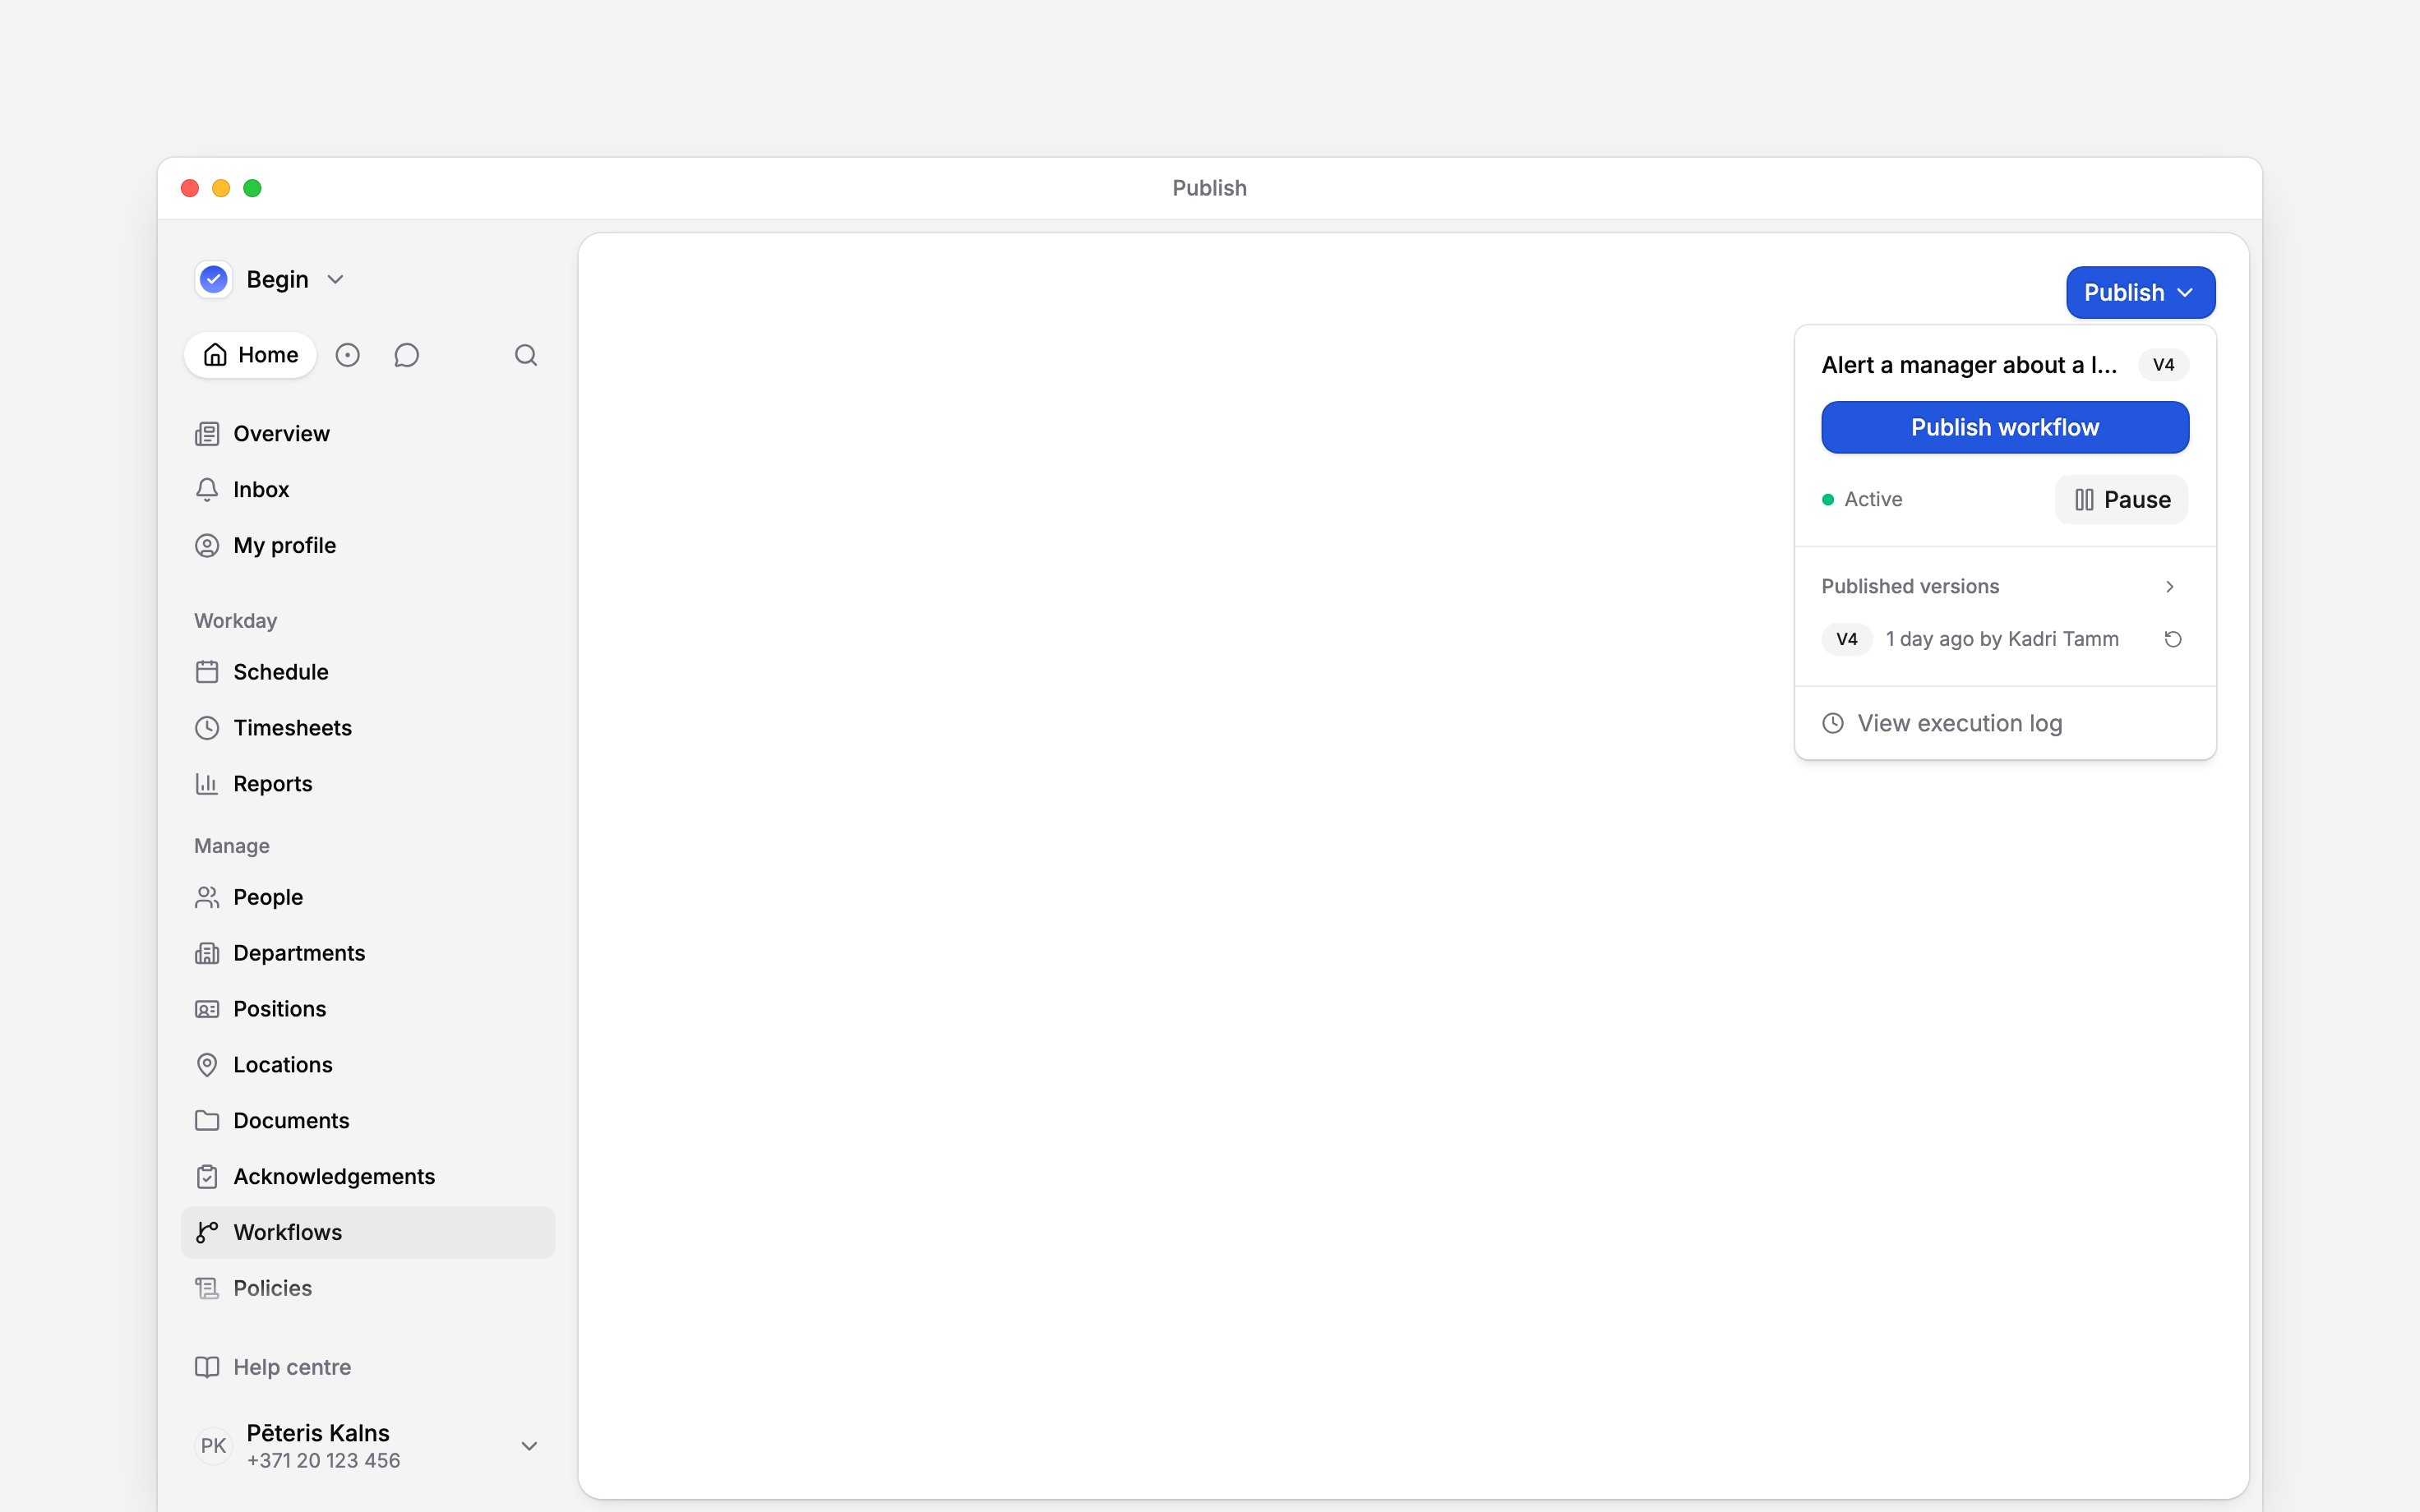The height and width of the screenshot is (1512, 2420).
Task: Click the circled dot icon beside Home
Action: click(x=347, y=355)
